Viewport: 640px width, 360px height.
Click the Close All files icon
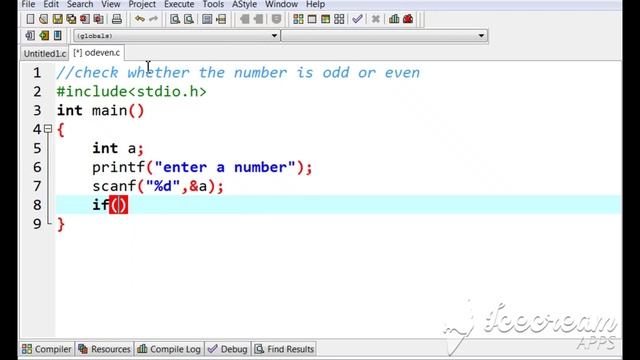[98, 19]
